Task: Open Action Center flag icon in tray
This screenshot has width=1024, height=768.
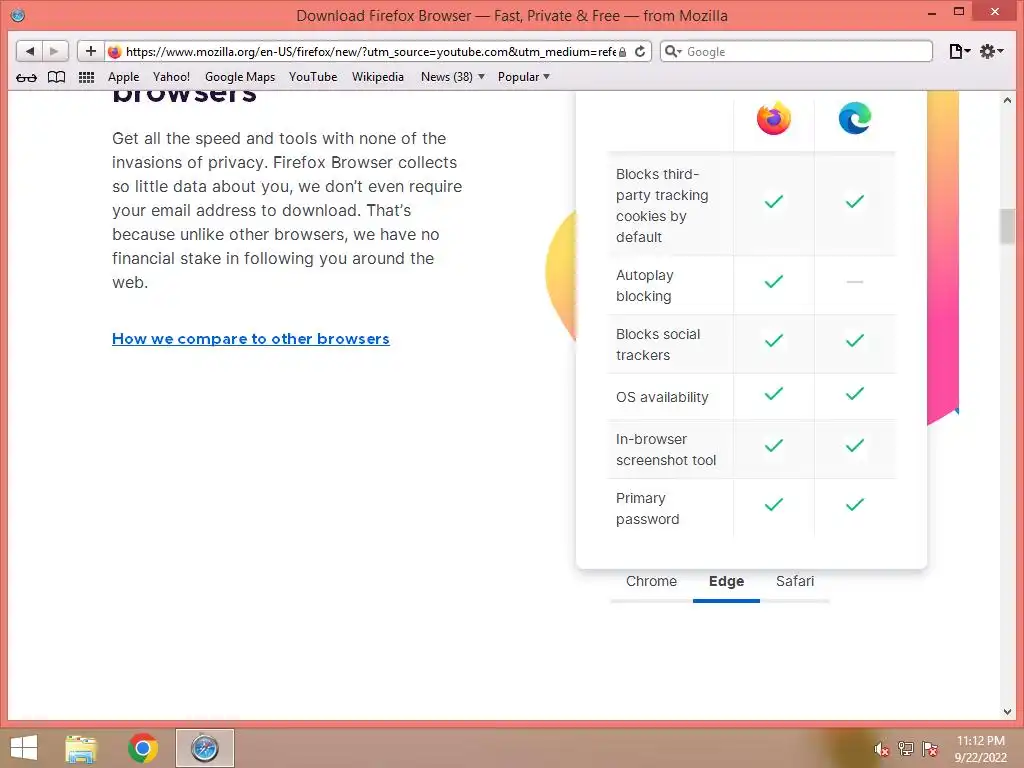Action: point(930,748)
